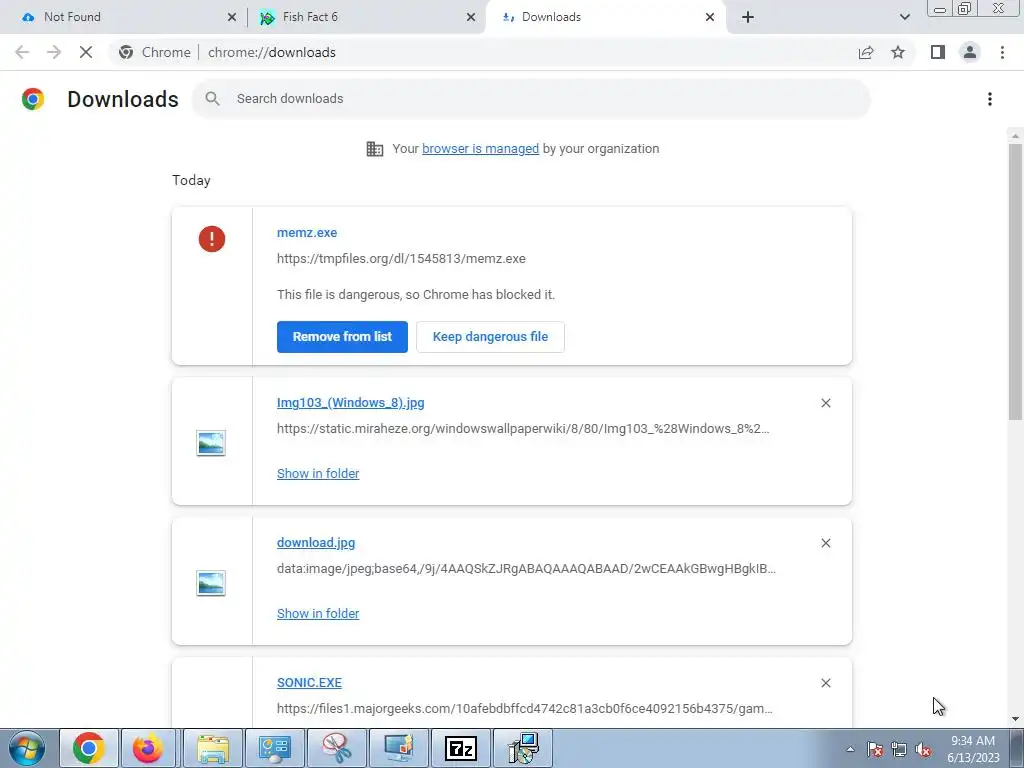The width and height of the screenshot is (1024, 768).
Task: Click the search magnifier icon
Action: pos(212,99)
